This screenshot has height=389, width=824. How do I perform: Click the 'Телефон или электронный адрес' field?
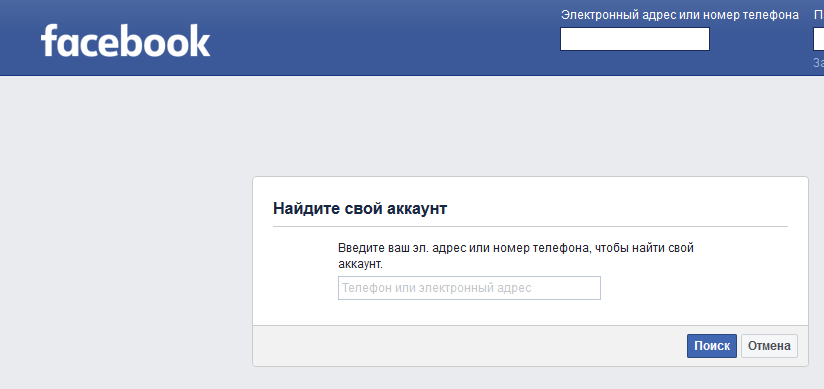pyautogui.click(x=469, y=288)
